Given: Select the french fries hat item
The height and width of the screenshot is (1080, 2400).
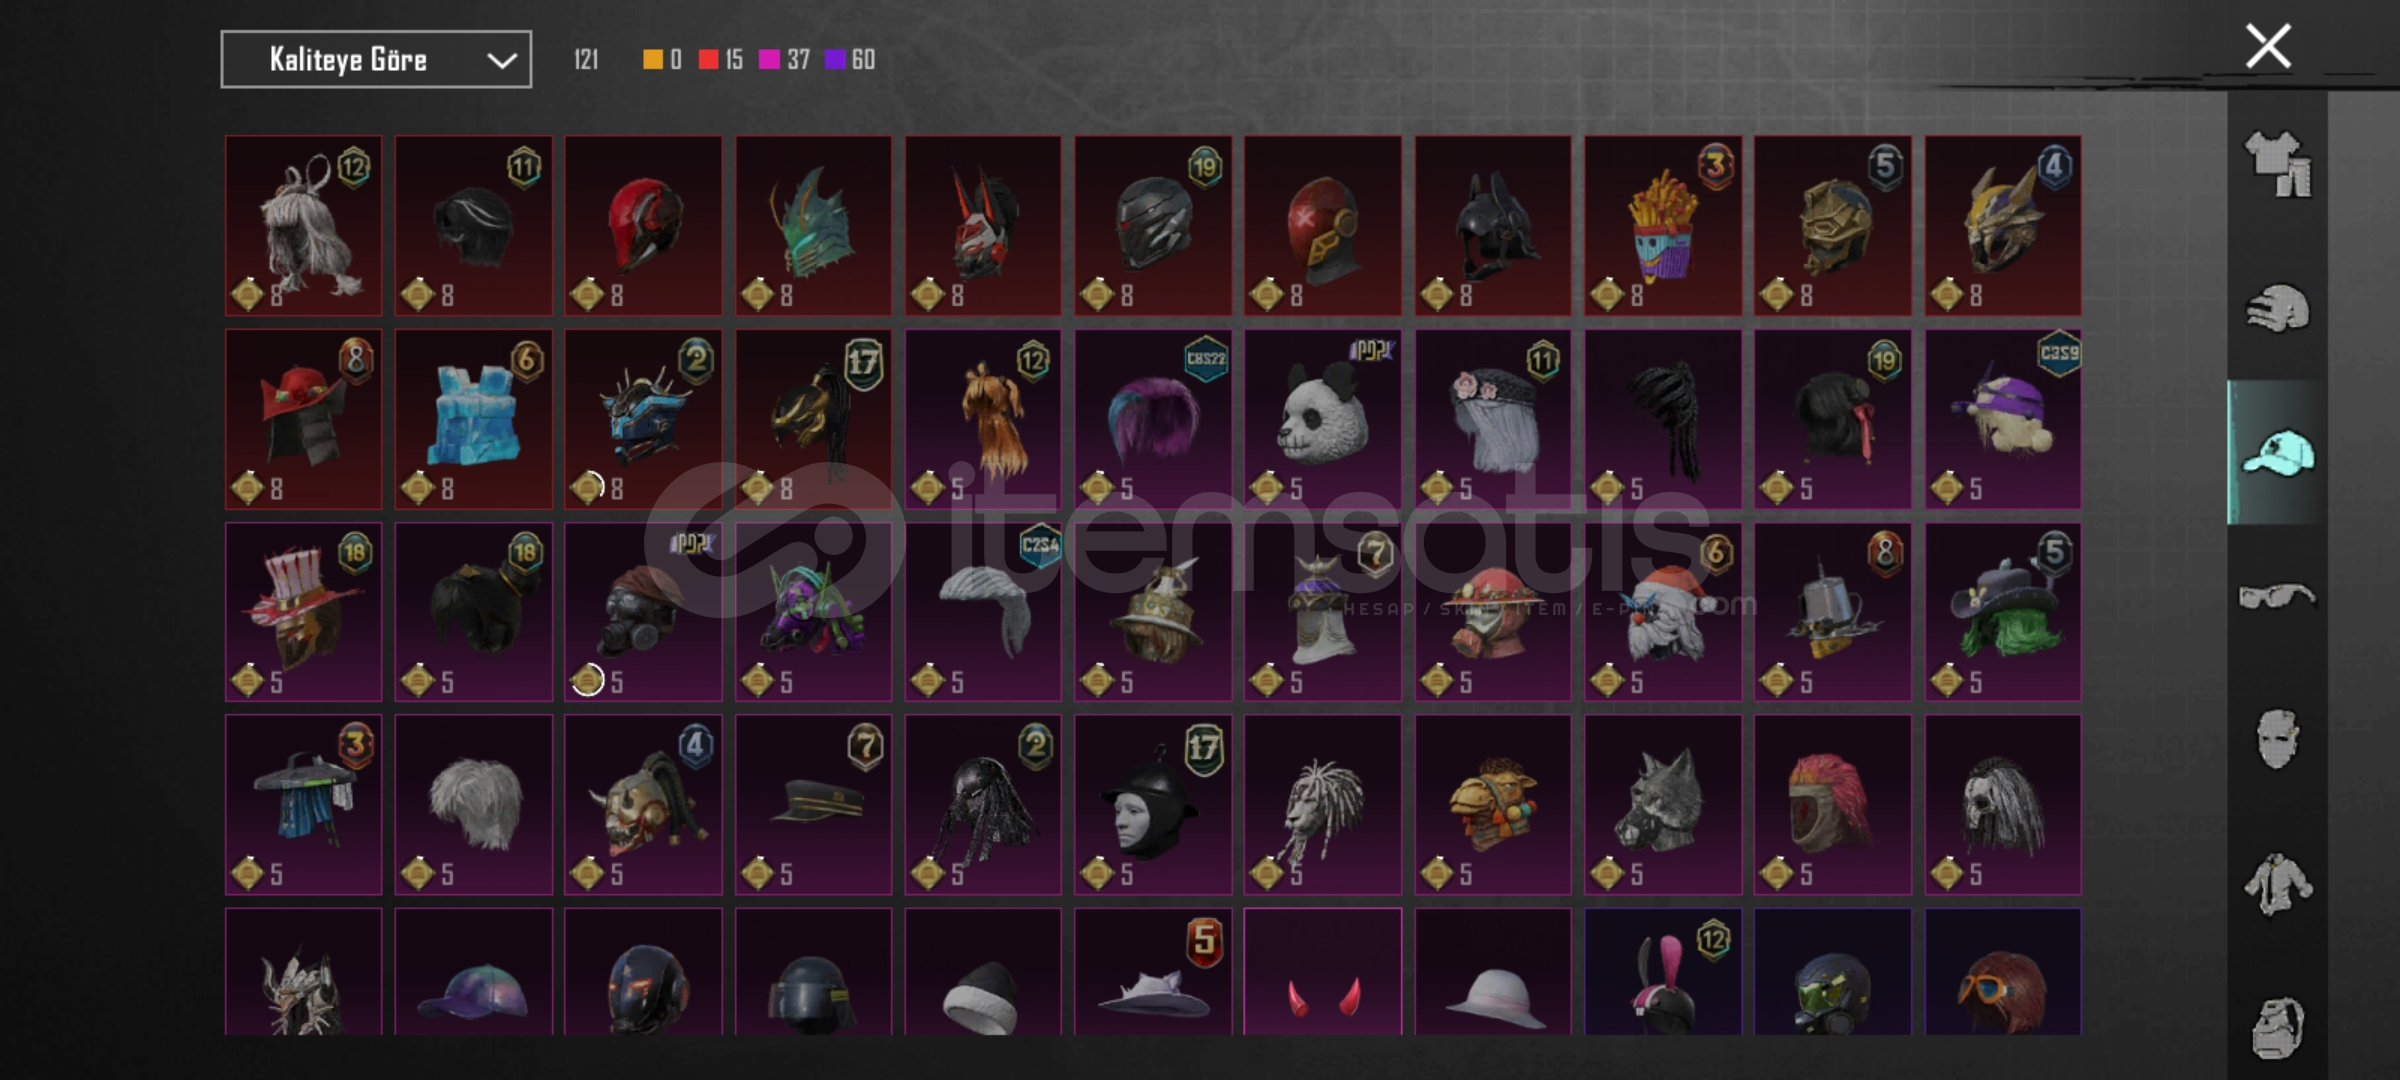Looking at the screenshot, I should pos(1662,226).
